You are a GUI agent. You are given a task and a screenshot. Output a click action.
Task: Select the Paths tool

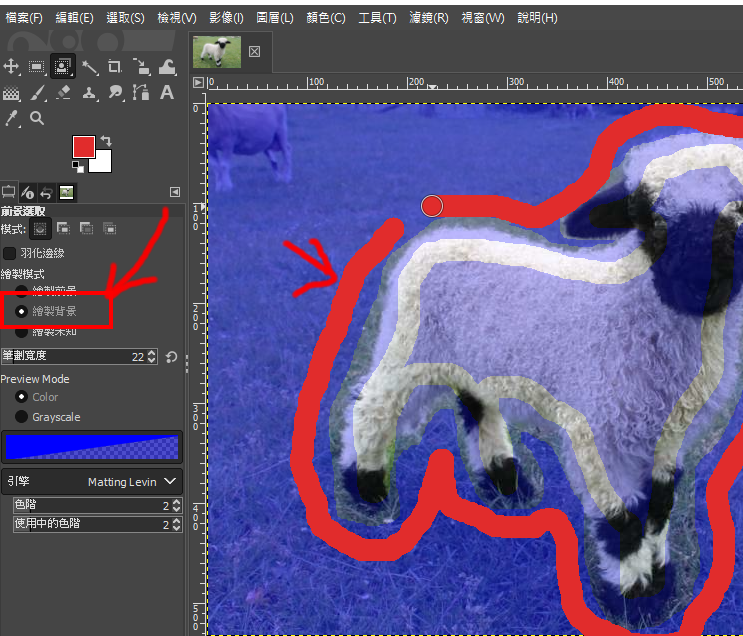click(141, 92)
